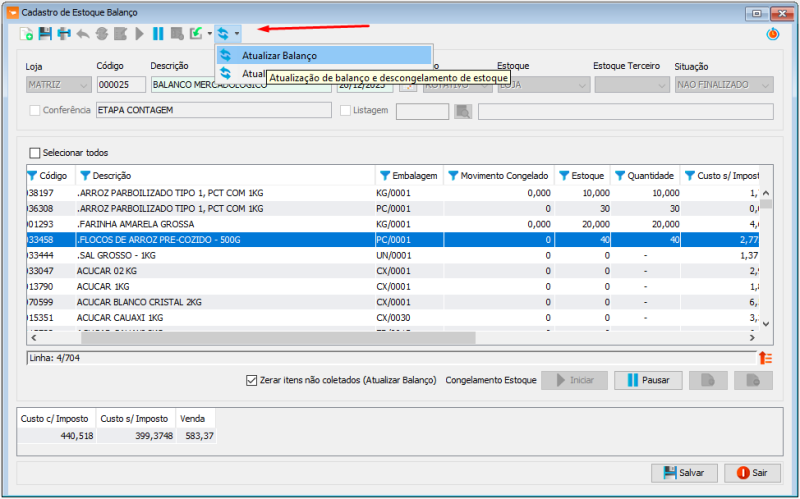Viewport: 800px width, 499px height.
Task: Toggle the Listagem checkbox
Action: [345, 110]
